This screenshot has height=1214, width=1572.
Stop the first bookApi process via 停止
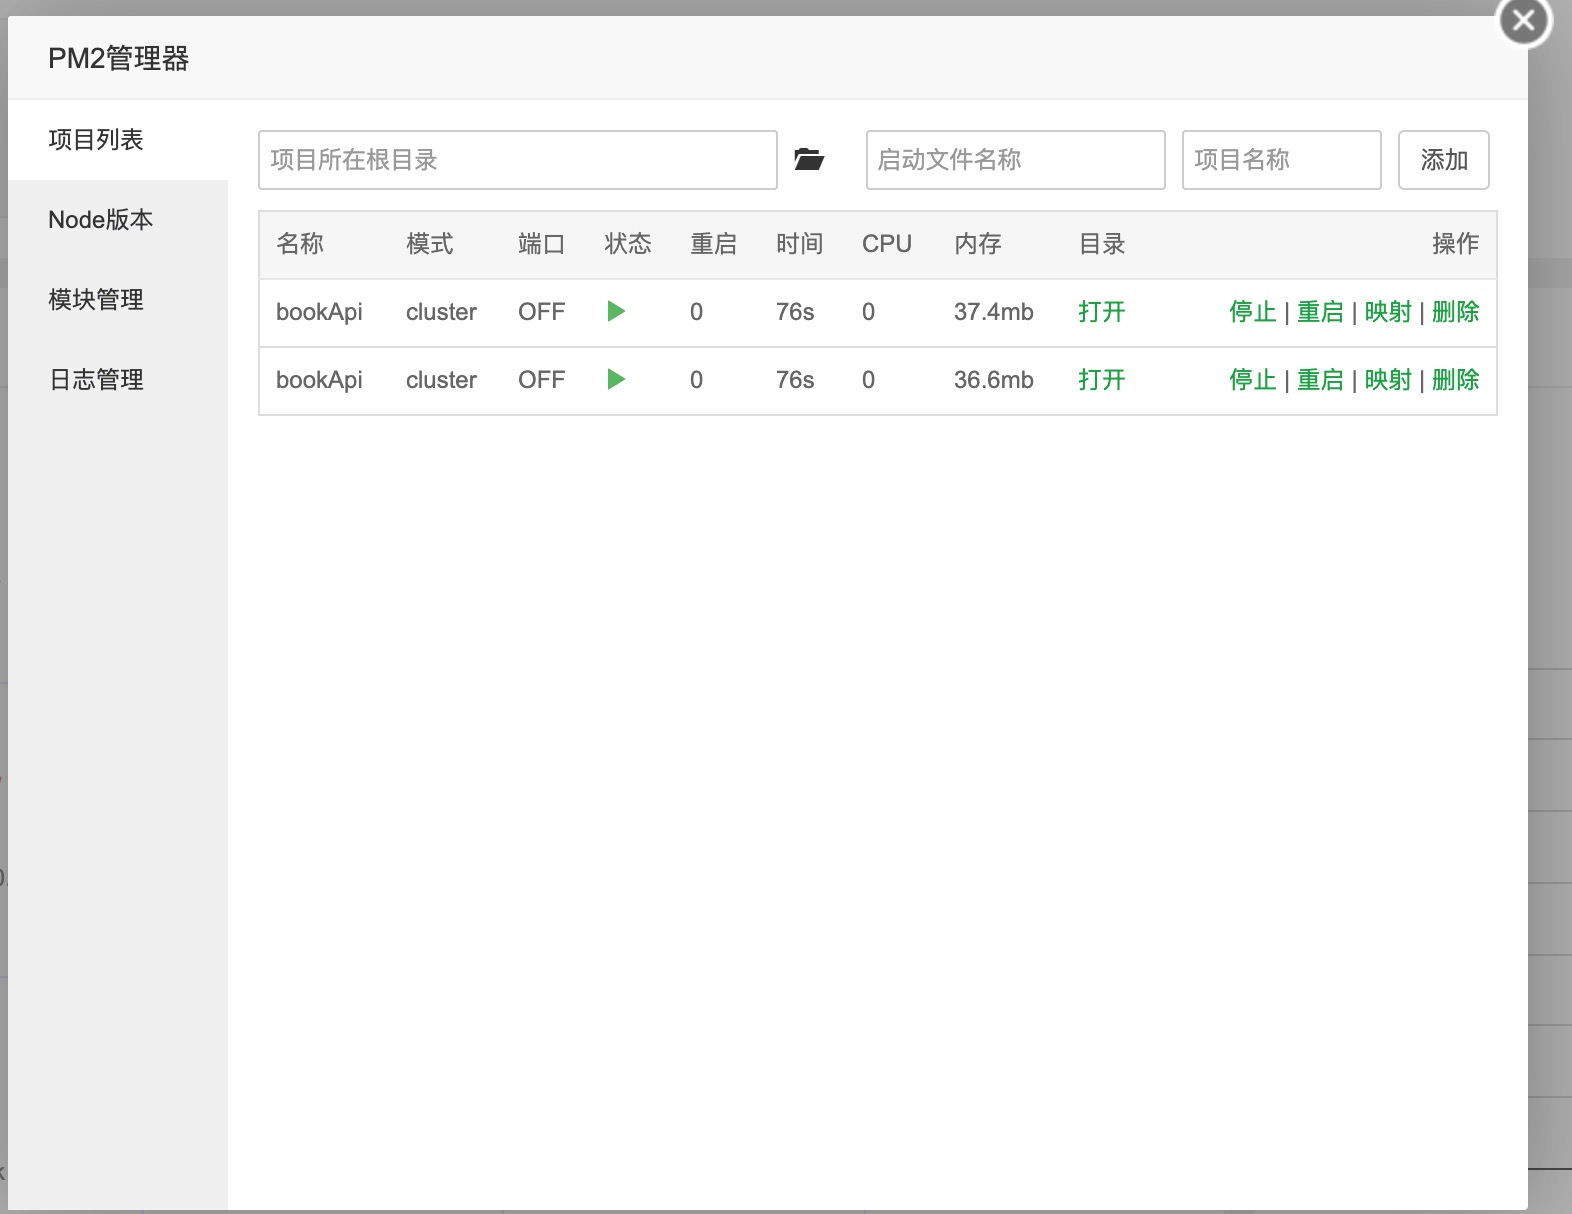[1252, 312]
